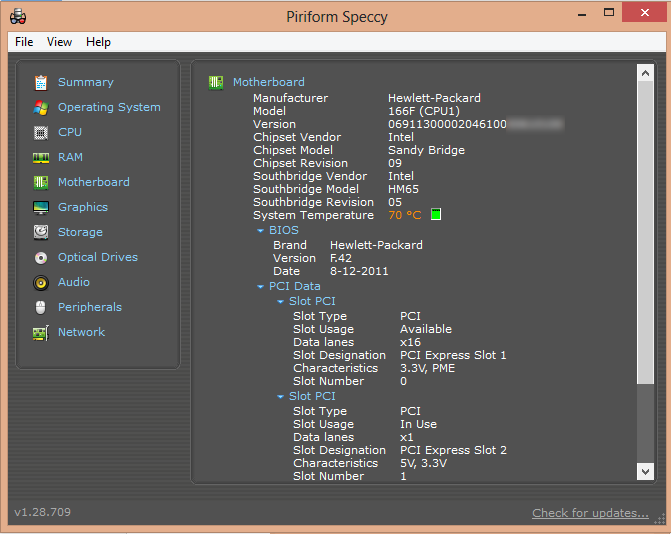Click the Operating System Windows flag icon
Image resolution: width=671 pixels, height=534 pixels.
(41, 107)
